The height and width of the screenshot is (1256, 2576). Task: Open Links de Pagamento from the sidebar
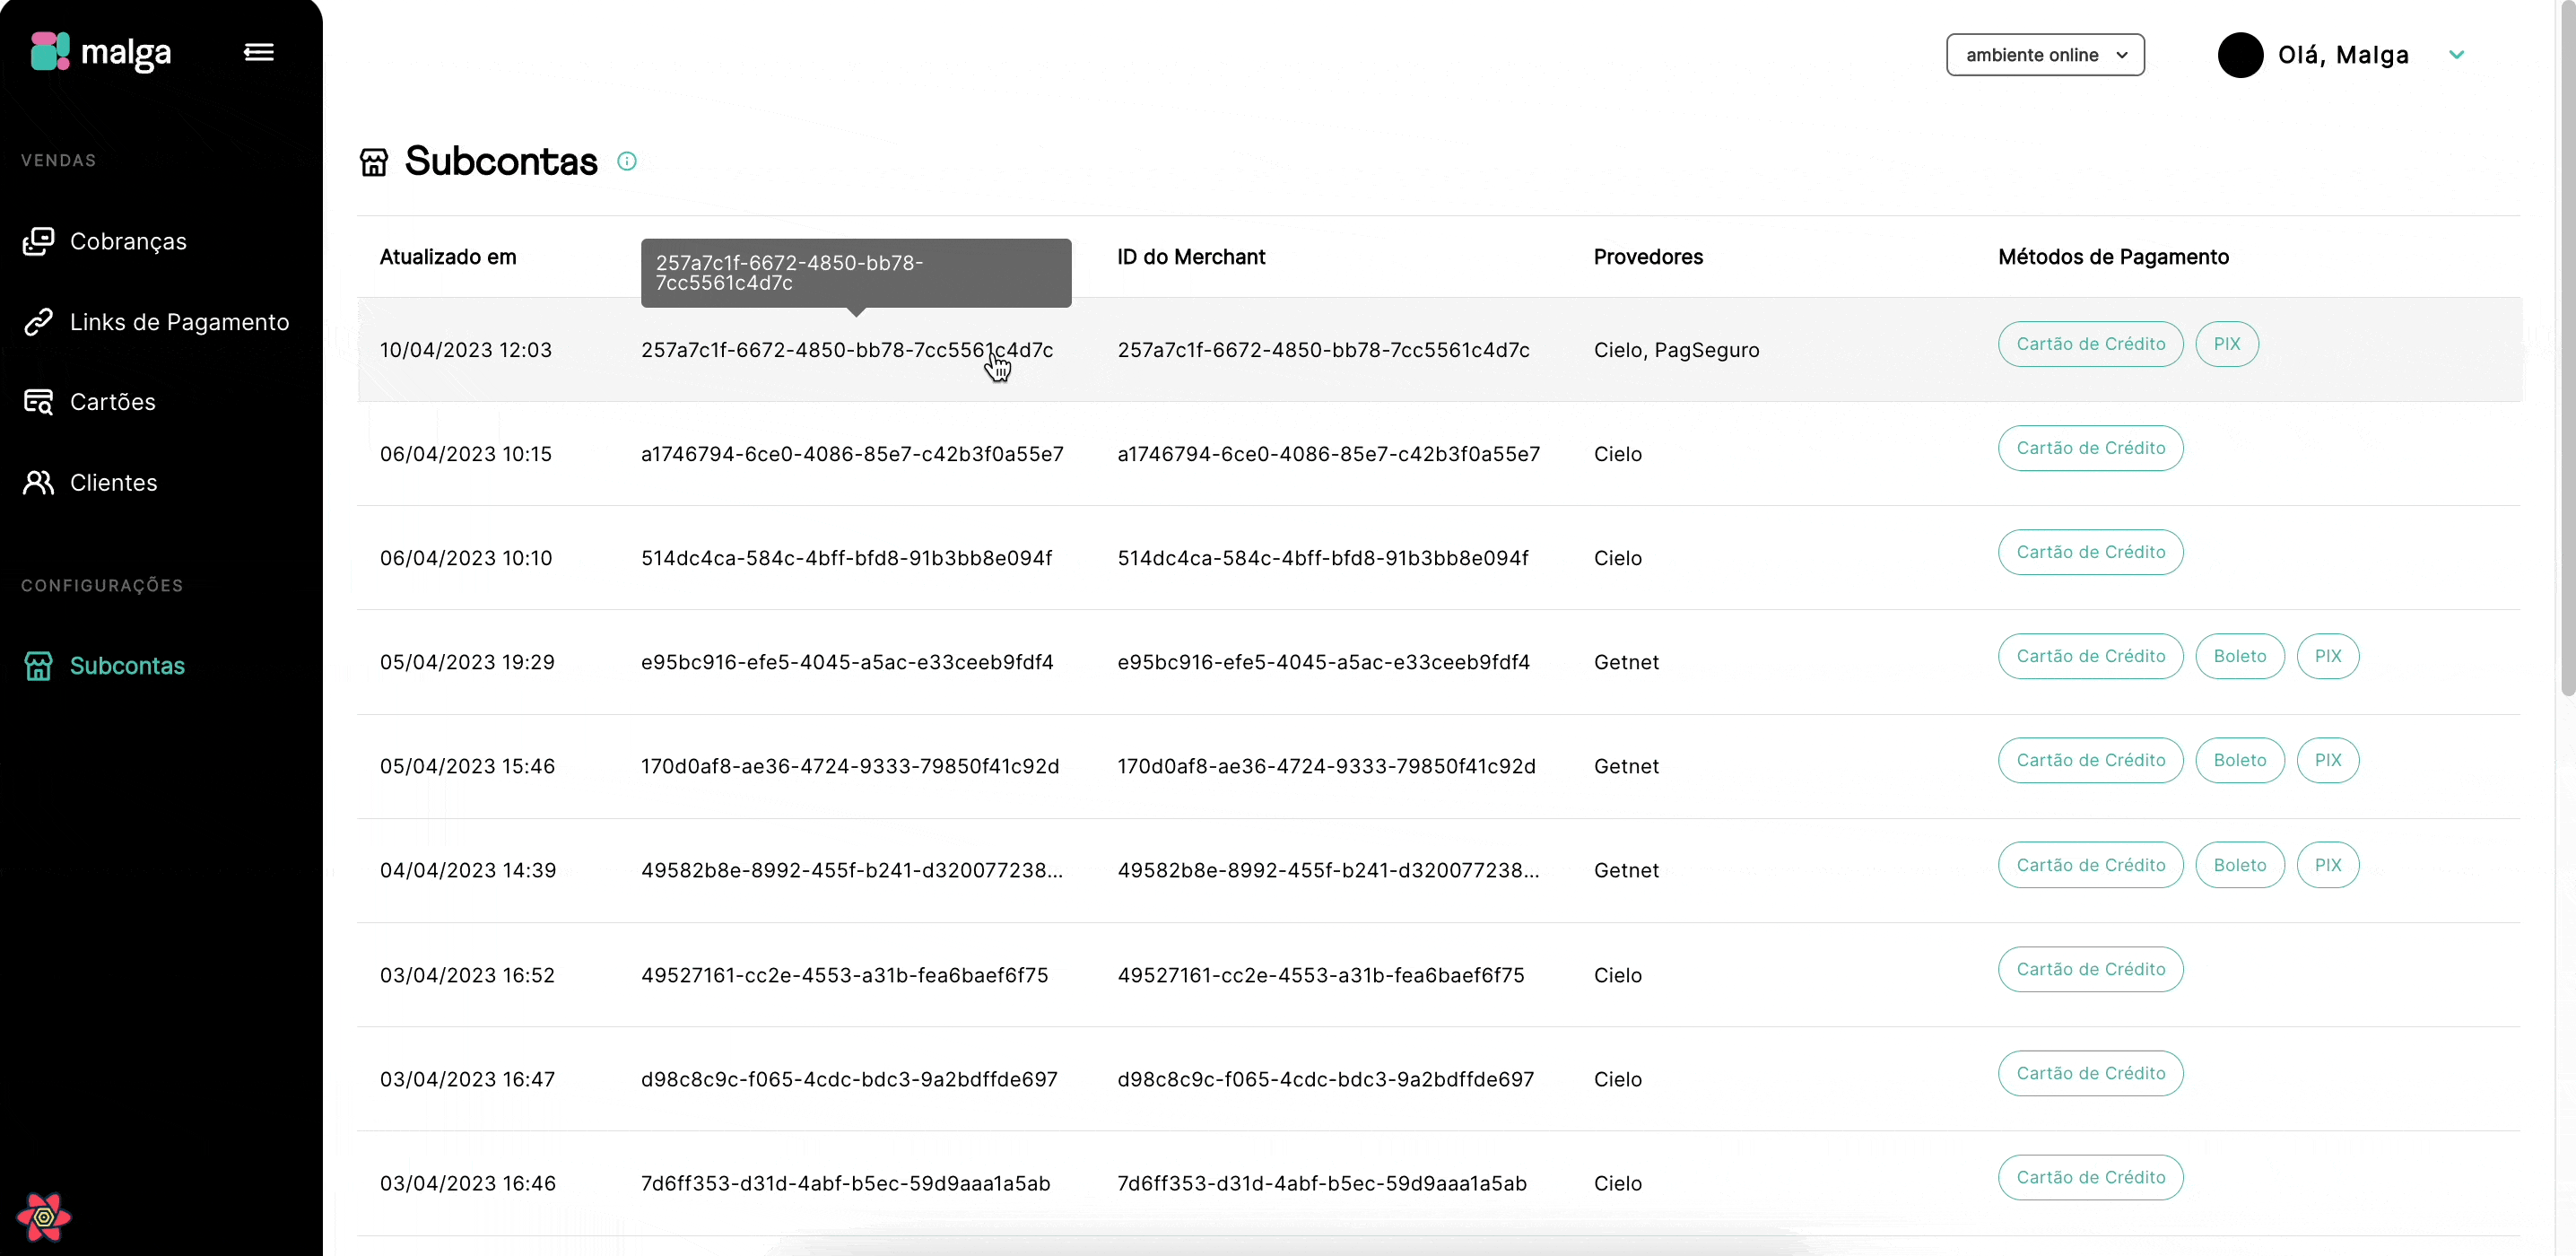(x=180, y=321)
